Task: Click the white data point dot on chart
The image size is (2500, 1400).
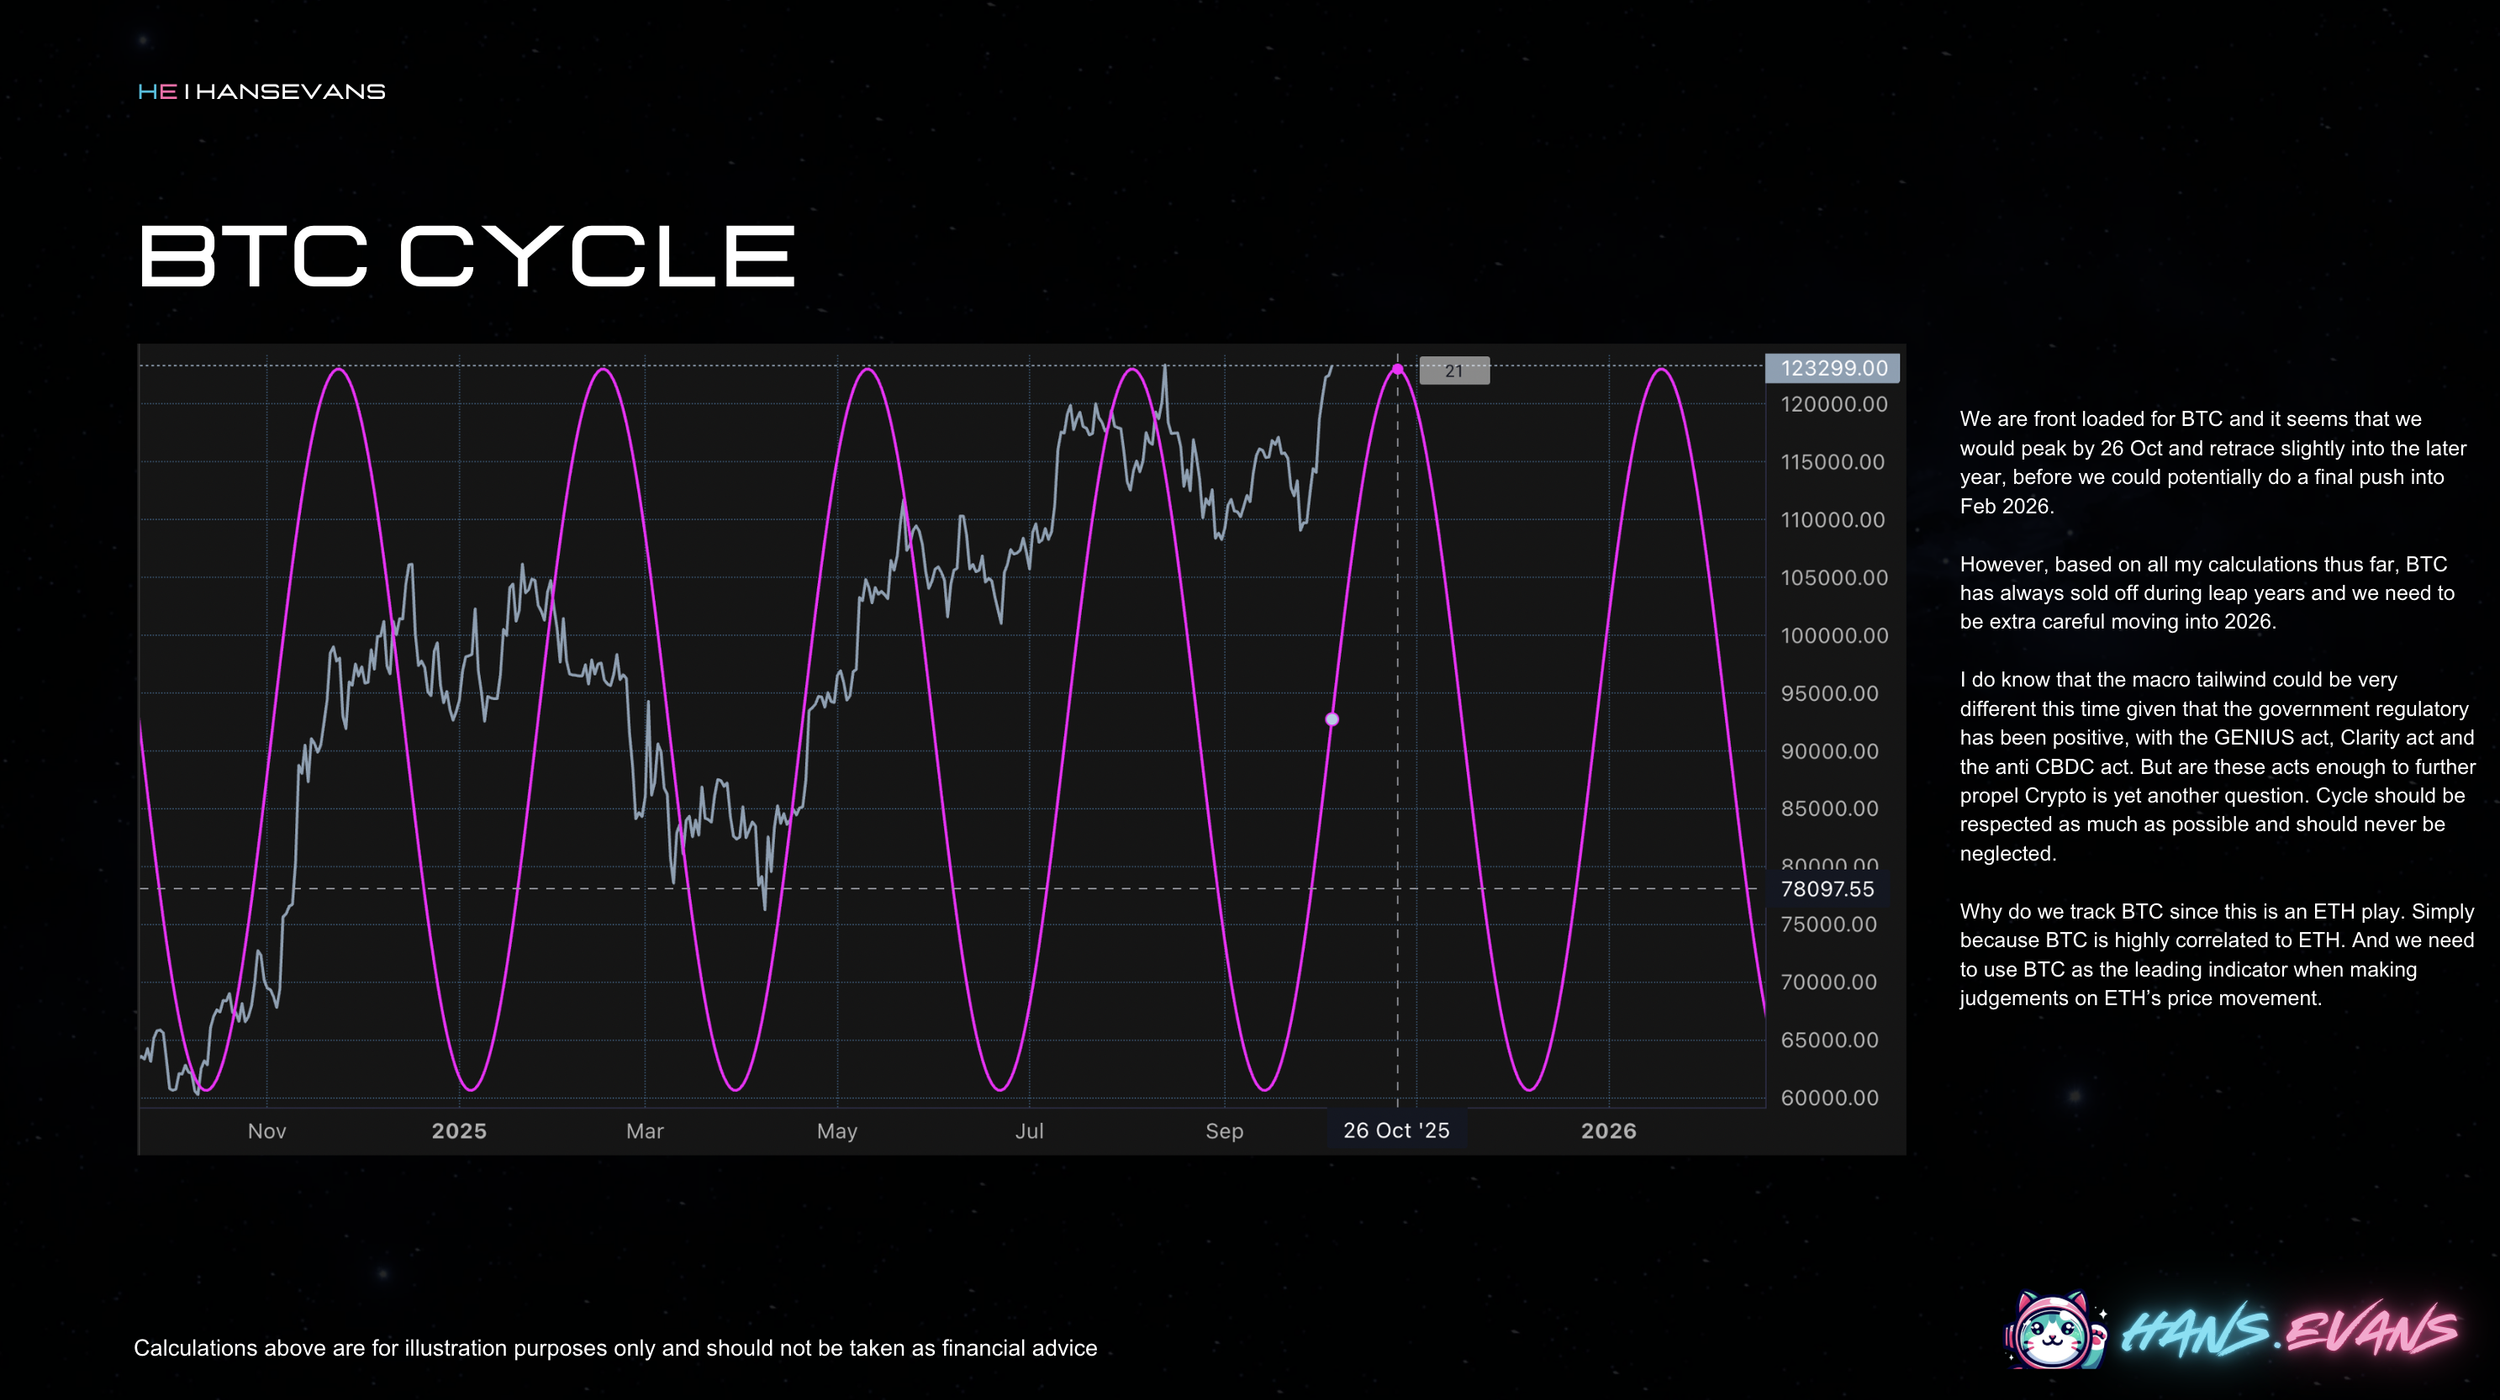Action: tap(1332, 718)
